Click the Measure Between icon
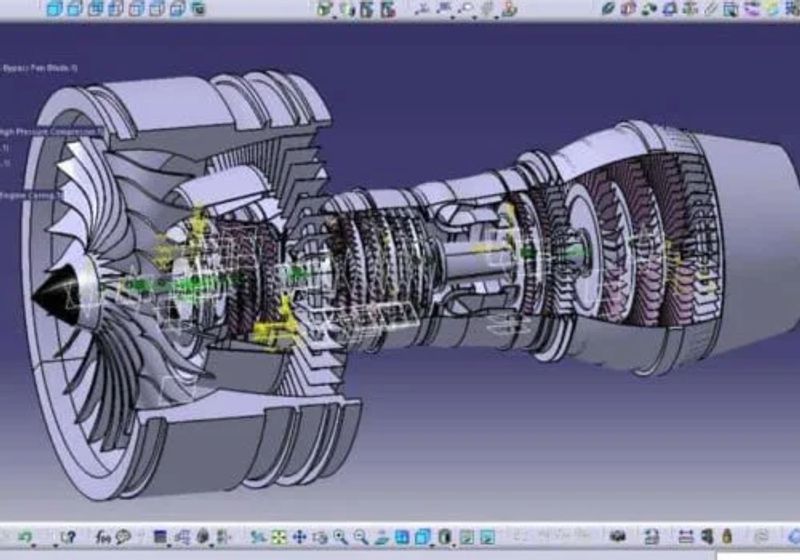This screenshot has width=800, height=560. [686, 537]
